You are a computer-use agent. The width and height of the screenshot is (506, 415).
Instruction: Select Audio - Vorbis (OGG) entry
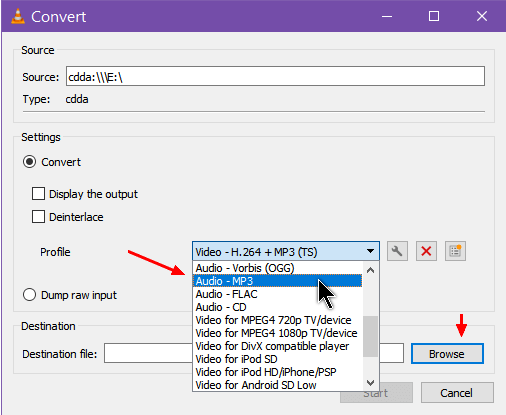tap(277, 268)
